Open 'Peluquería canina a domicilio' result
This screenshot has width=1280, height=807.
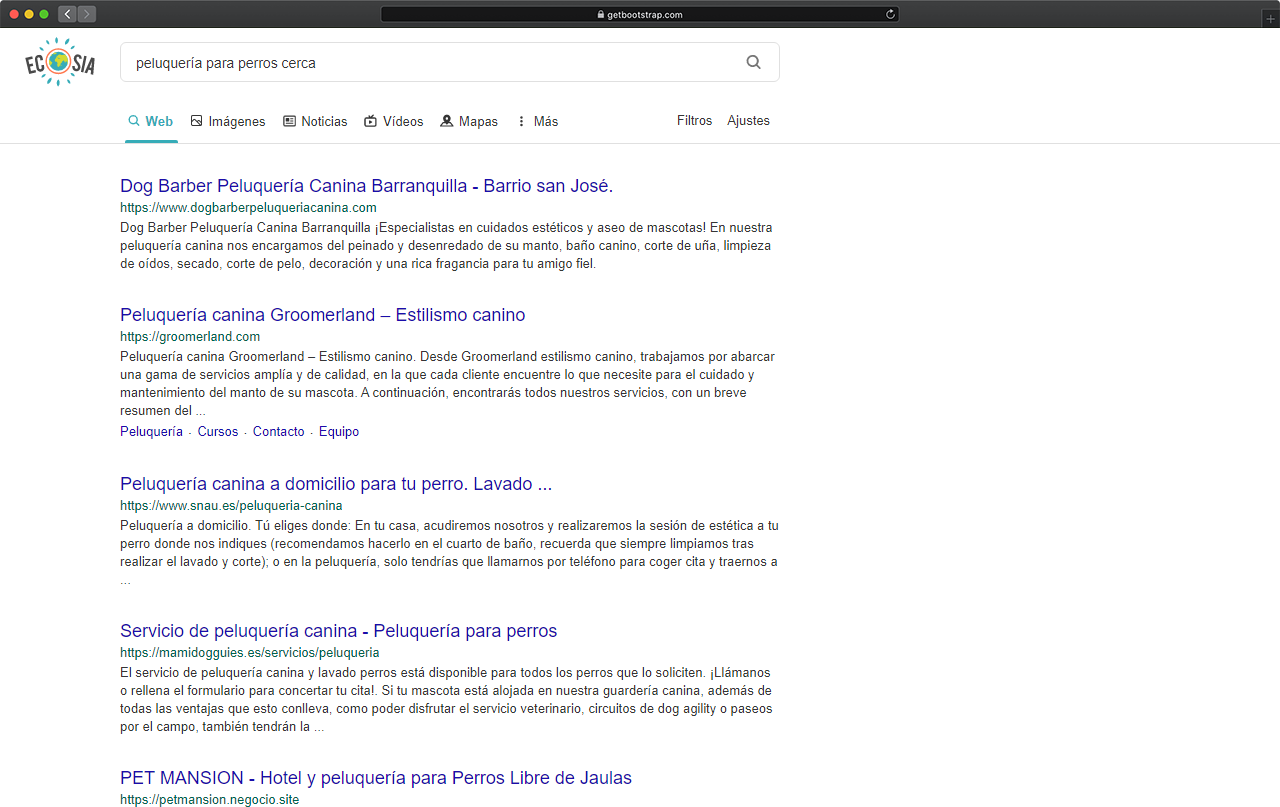coord(336,484)
